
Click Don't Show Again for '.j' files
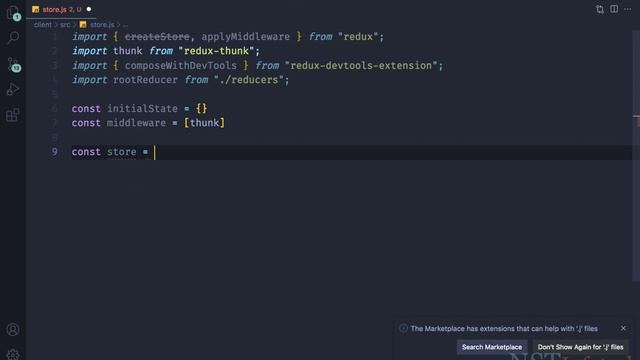tap(580, 347)
